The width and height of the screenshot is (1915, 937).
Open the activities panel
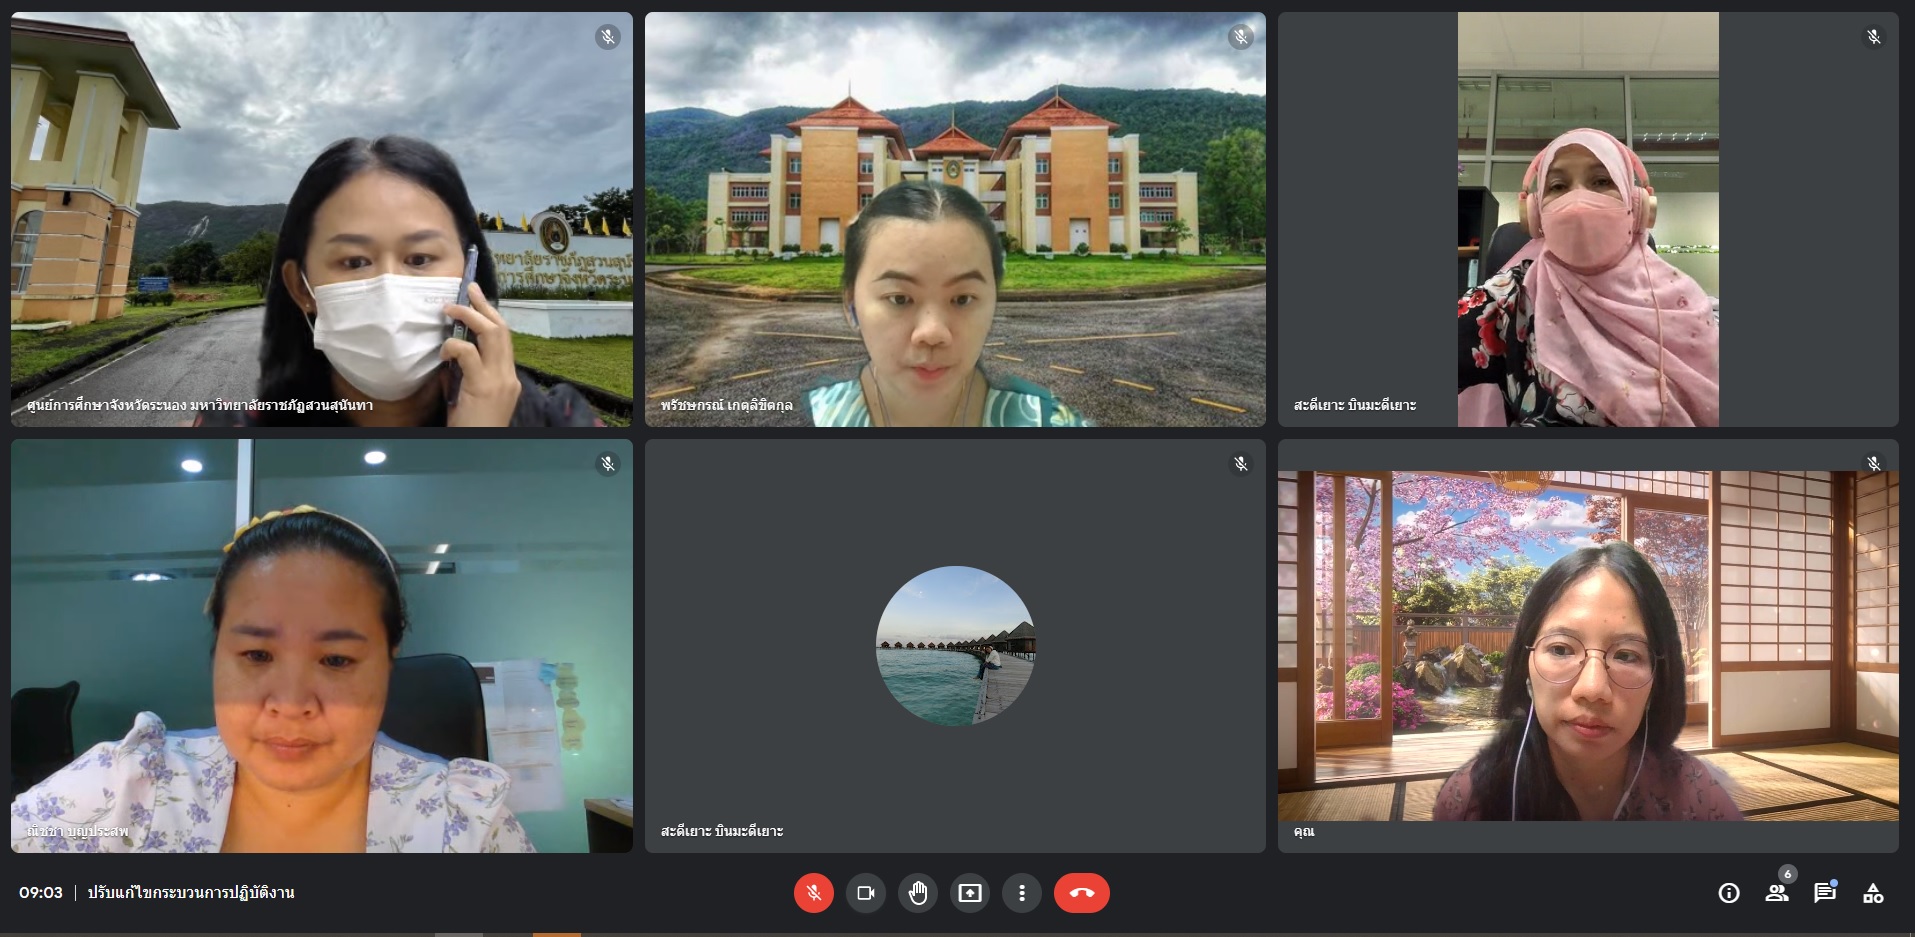[1873, 893]
